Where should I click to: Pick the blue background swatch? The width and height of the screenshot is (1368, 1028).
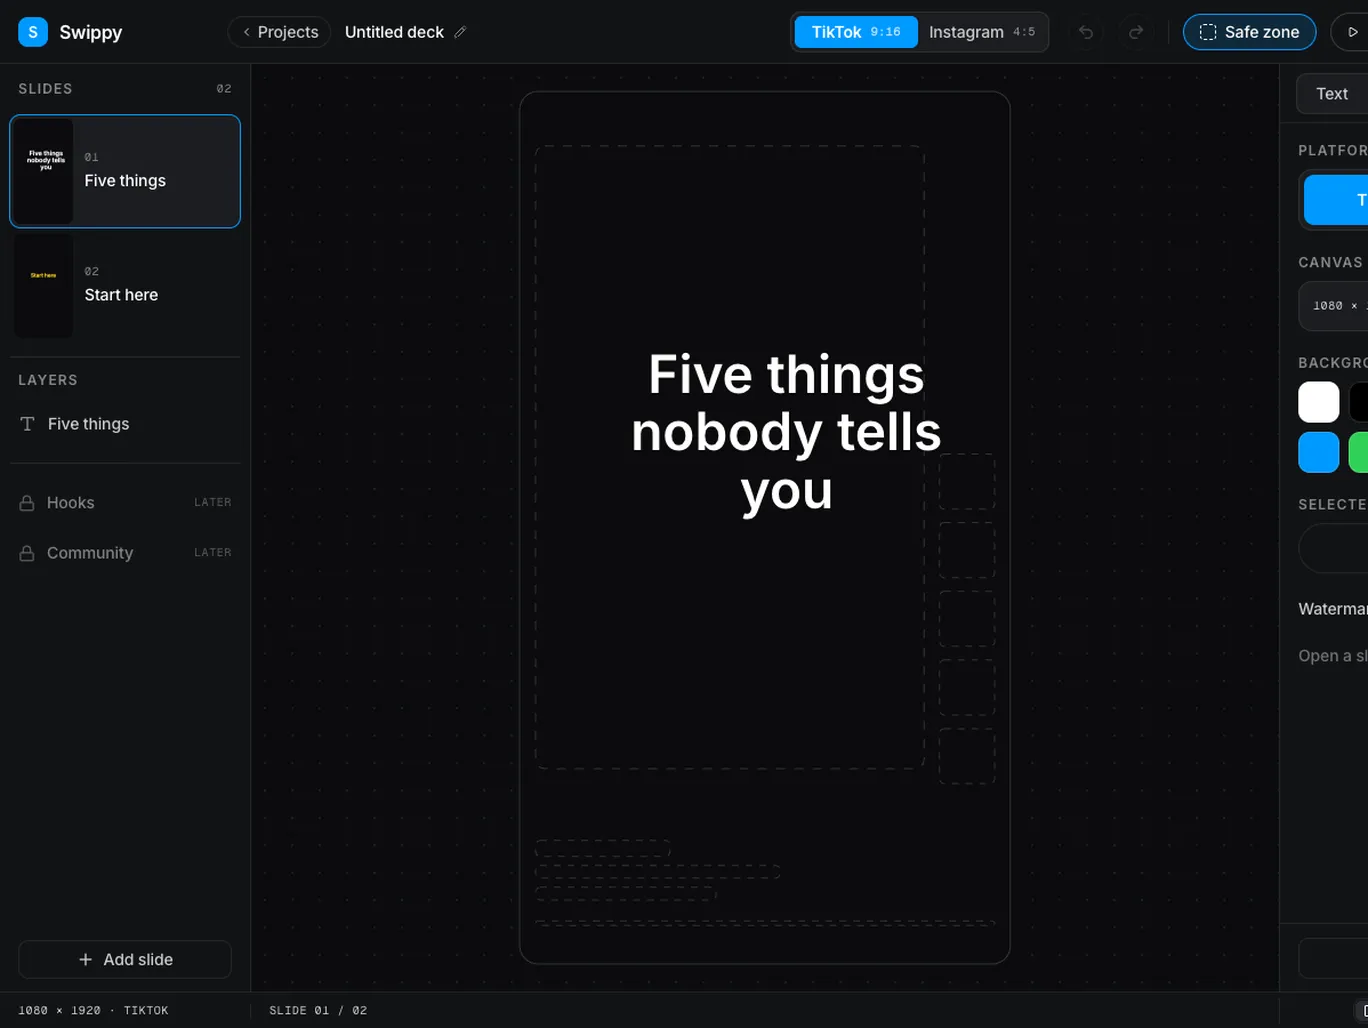coord(1318,452)
